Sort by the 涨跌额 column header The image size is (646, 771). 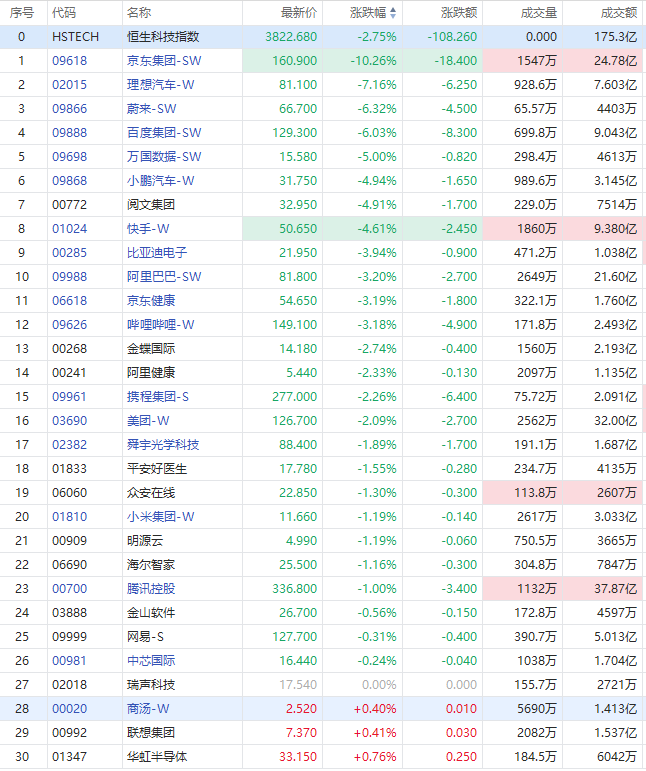[x=459, y=13]
